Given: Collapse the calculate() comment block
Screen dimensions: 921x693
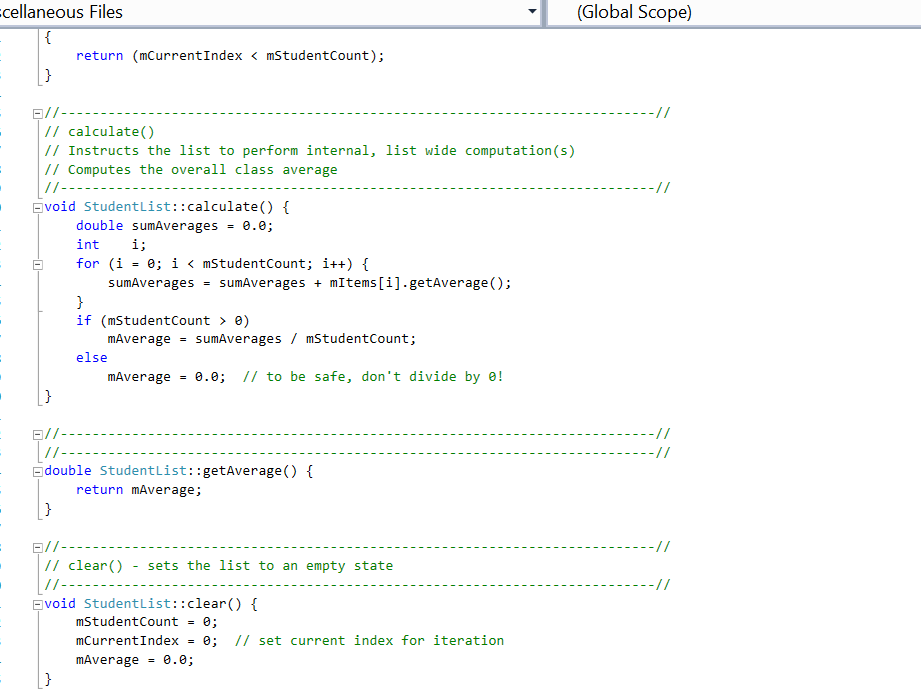Looking at the screenshot, I should tap(38, 113).
